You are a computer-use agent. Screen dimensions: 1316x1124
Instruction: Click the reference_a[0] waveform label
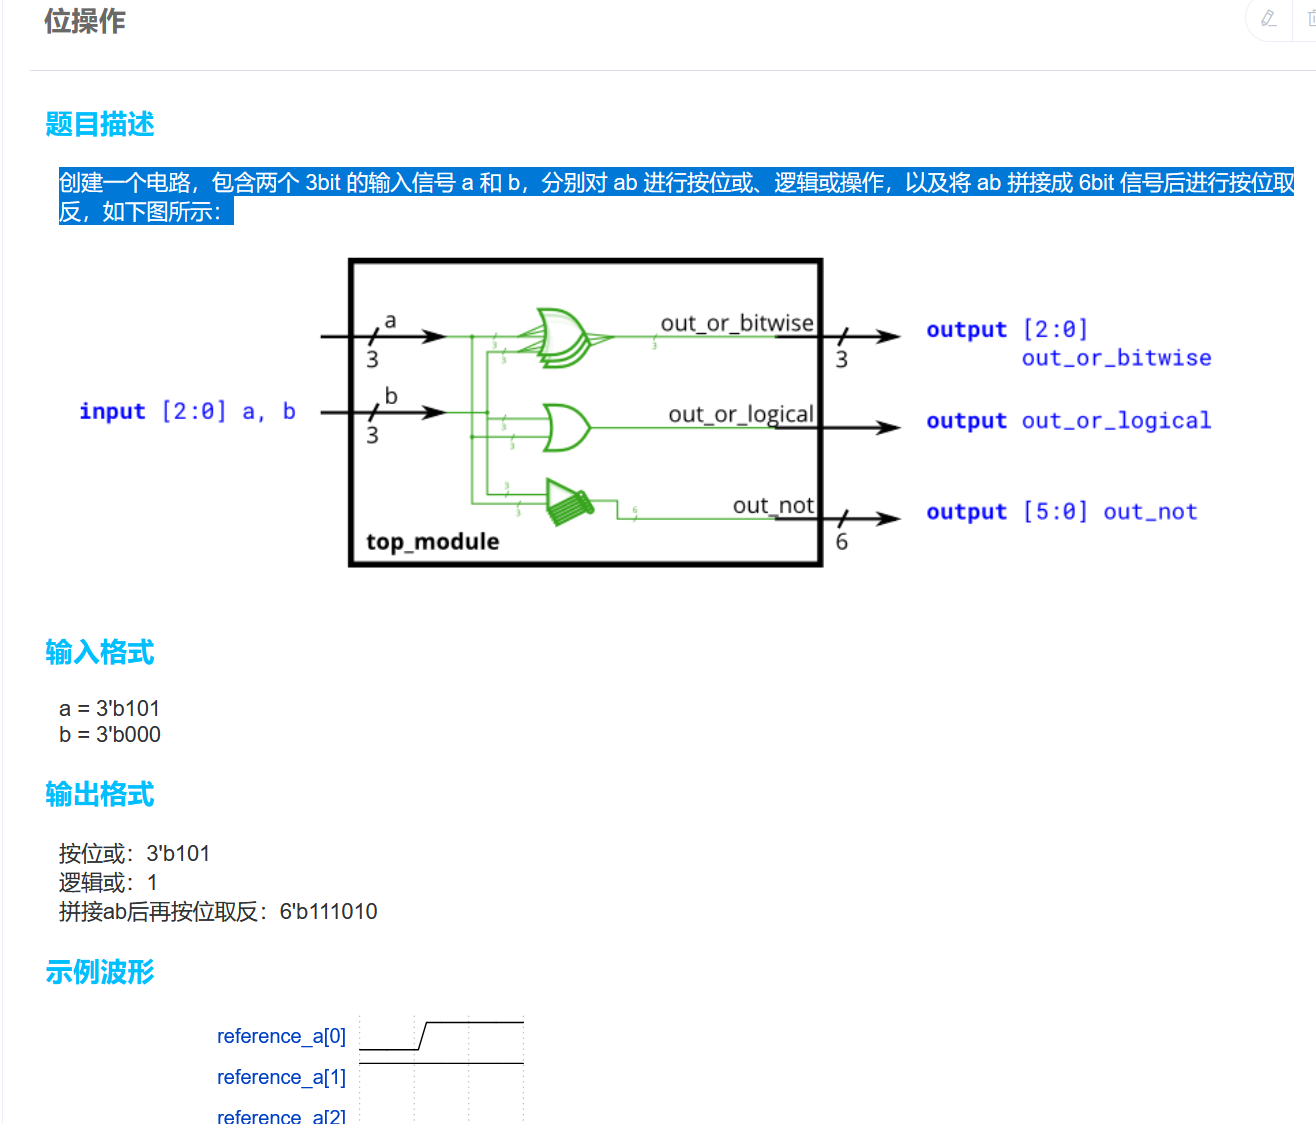pyautogui.click(x=281, y=1036)
